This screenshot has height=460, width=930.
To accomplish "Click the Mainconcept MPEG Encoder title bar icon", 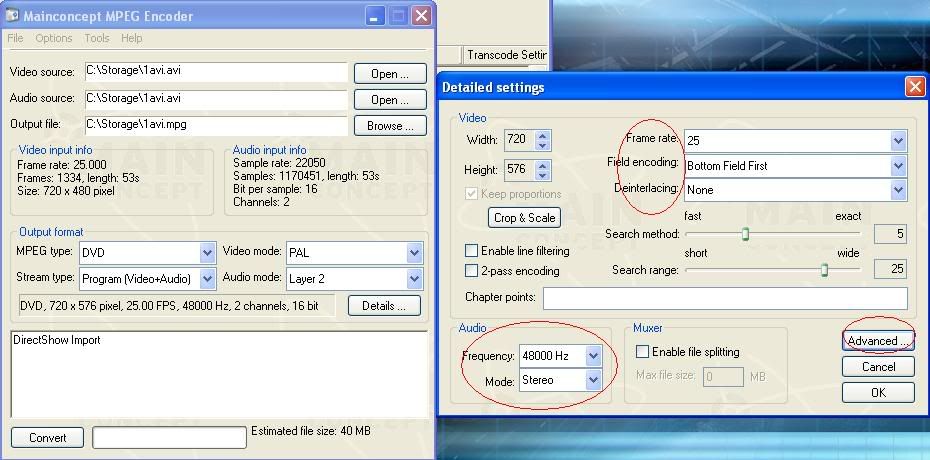I will point(11,15).
